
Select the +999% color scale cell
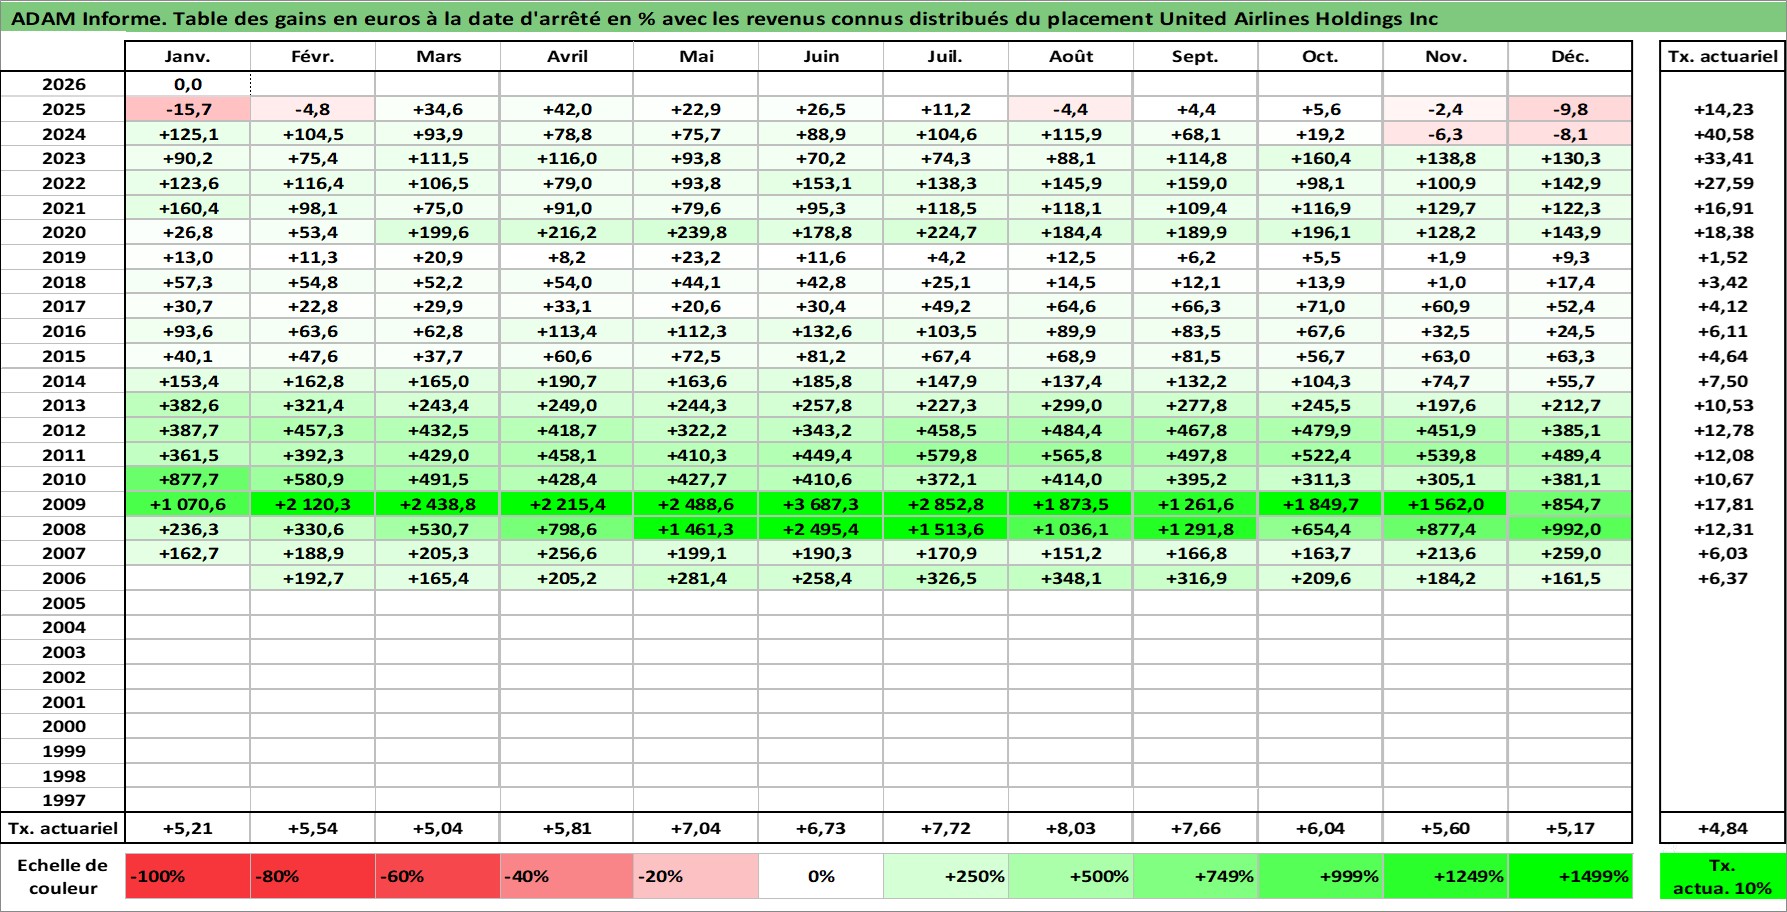[x=1320, y=876]
